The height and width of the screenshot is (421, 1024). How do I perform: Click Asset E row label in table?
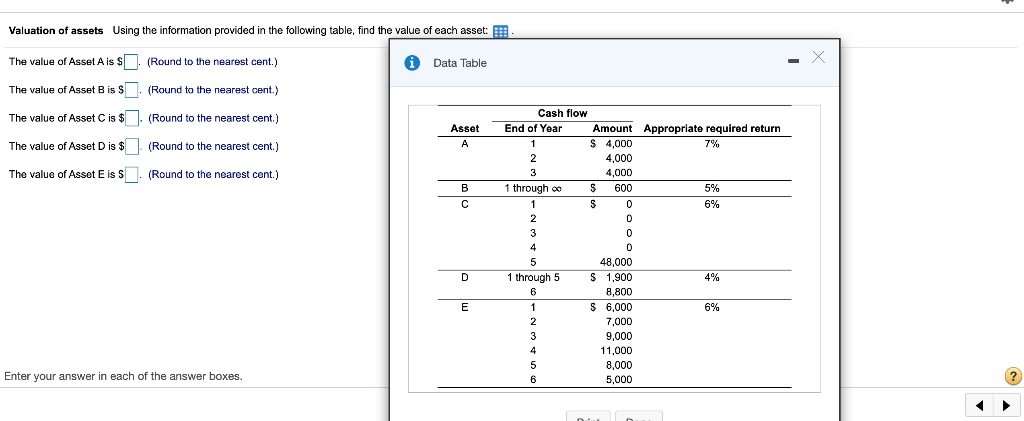pyautogui.click(x=464, y=307)
